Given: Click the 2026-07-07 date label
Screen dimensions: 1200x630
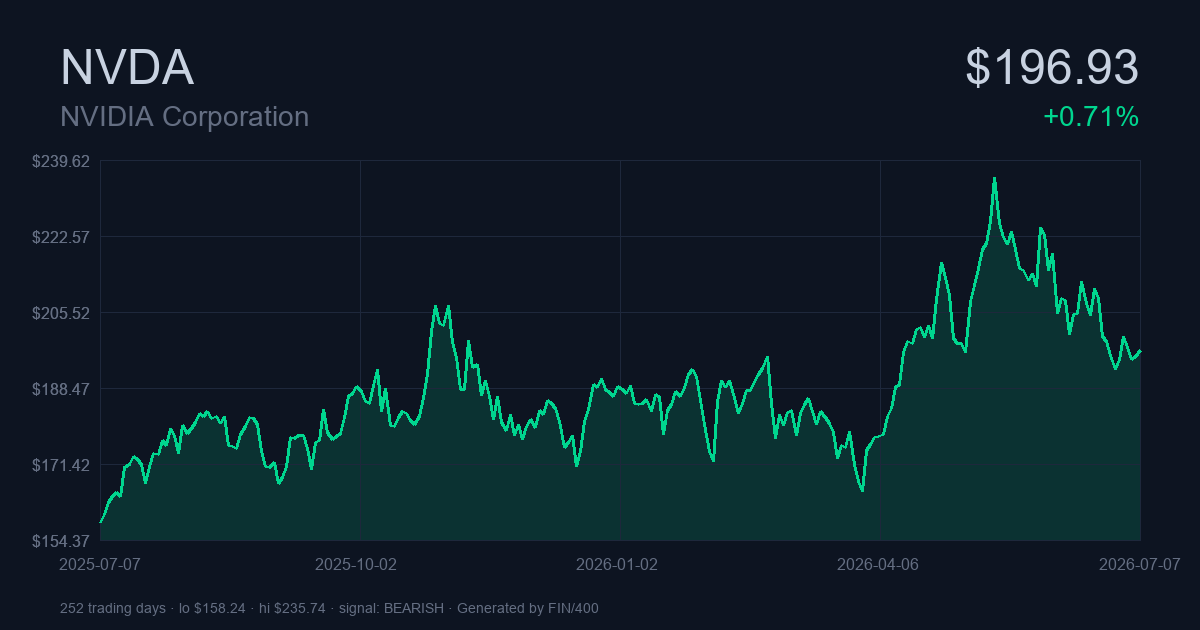Looking at the screenshot, I should [x=1140, y=564].
